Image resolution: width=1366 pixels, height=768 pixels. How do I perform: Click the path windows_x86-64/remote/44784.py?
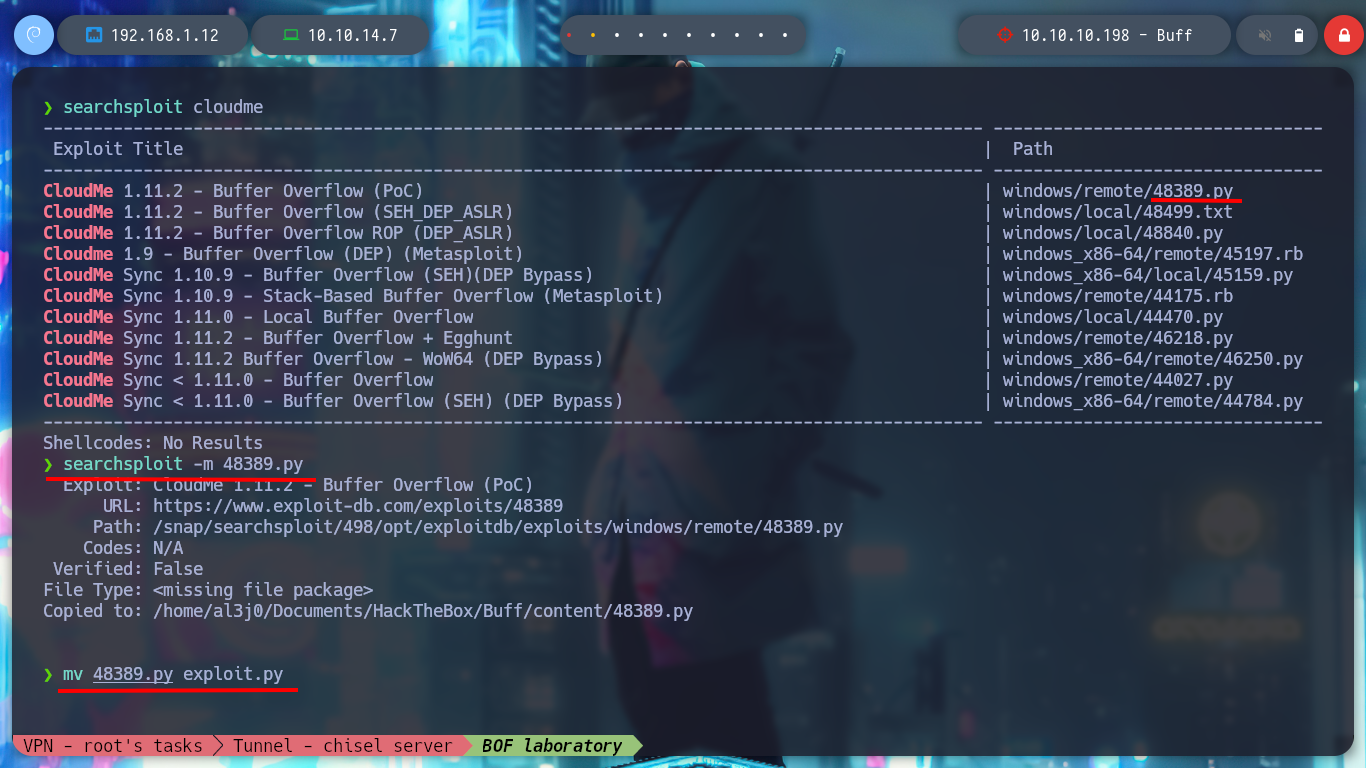pos(1153,401)
